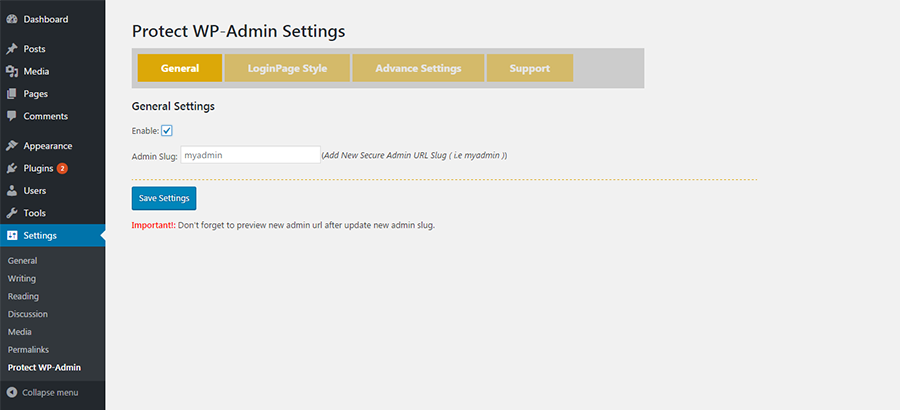
Task: Open the Users menu label
Action: 35,191
